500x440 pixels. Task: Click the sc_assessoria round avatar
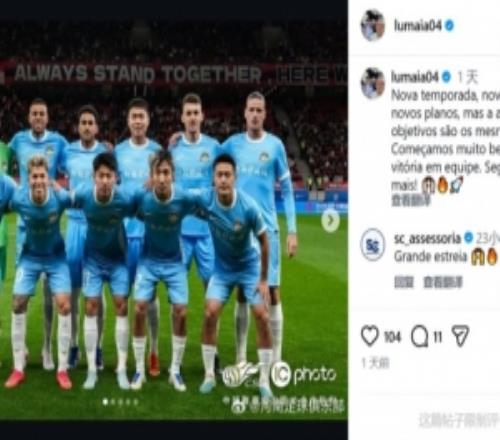pos(373,245)
